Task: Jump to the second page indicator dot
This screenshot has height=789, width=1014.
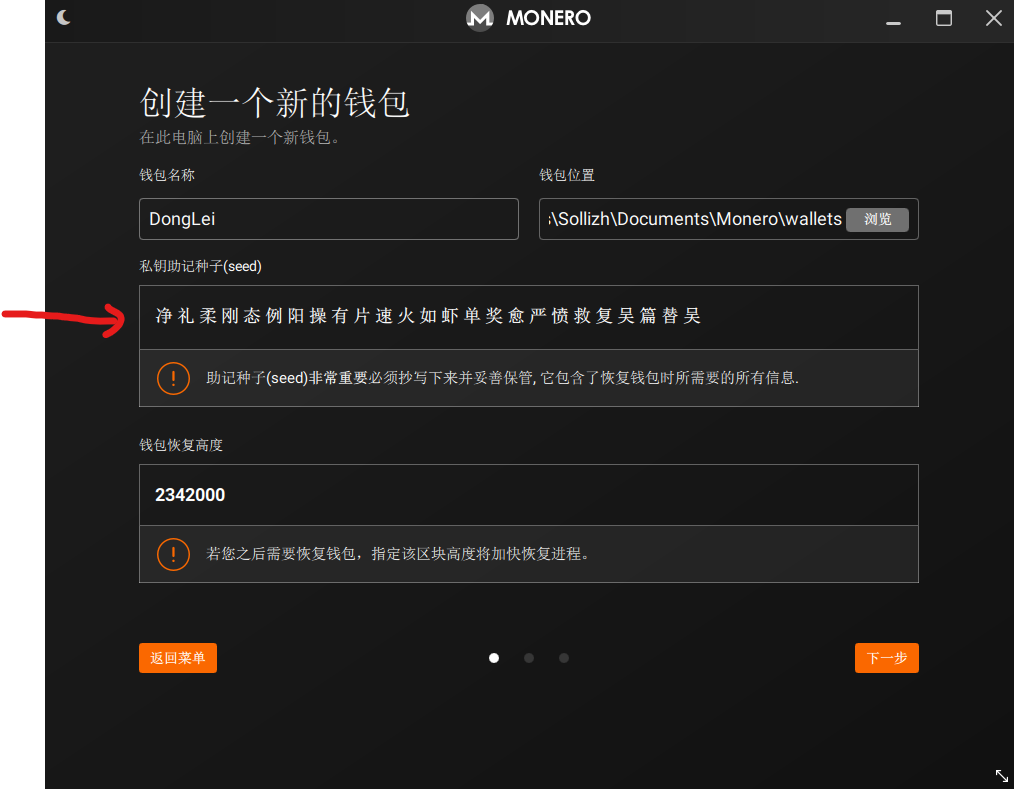Action: click(x=529, y=658)
